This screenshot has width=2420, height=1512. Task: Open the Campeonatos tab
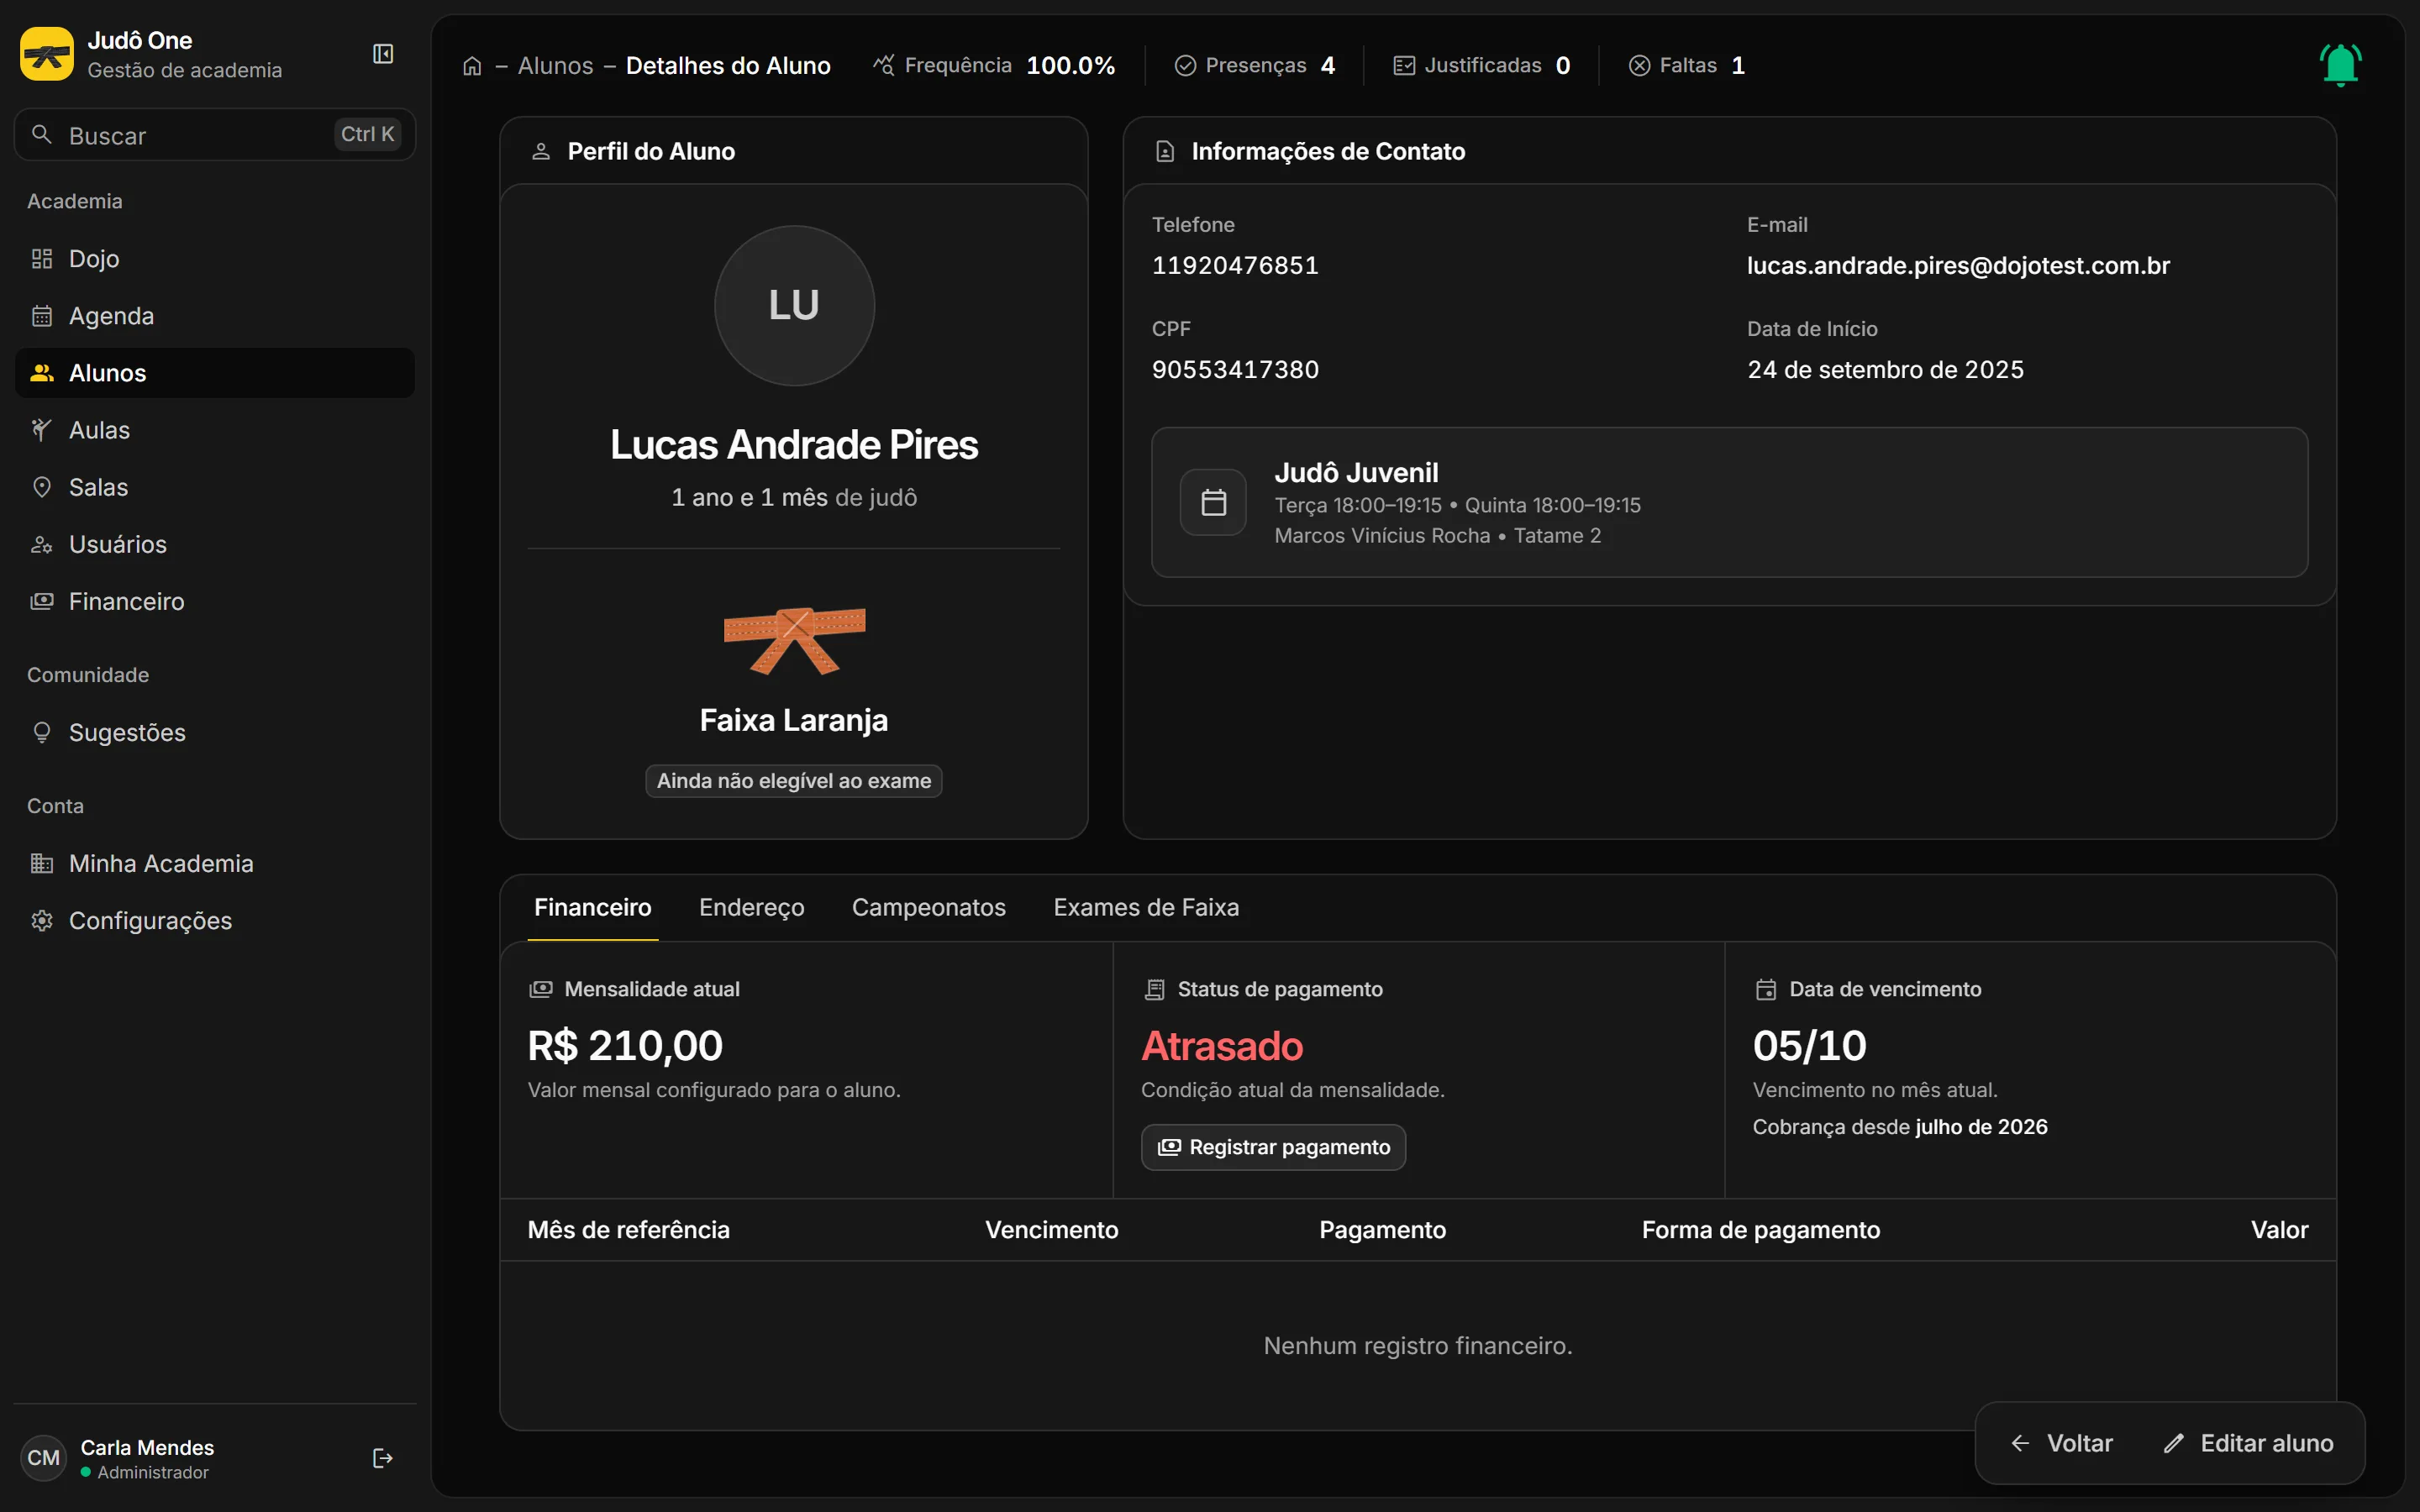(929, 907)
